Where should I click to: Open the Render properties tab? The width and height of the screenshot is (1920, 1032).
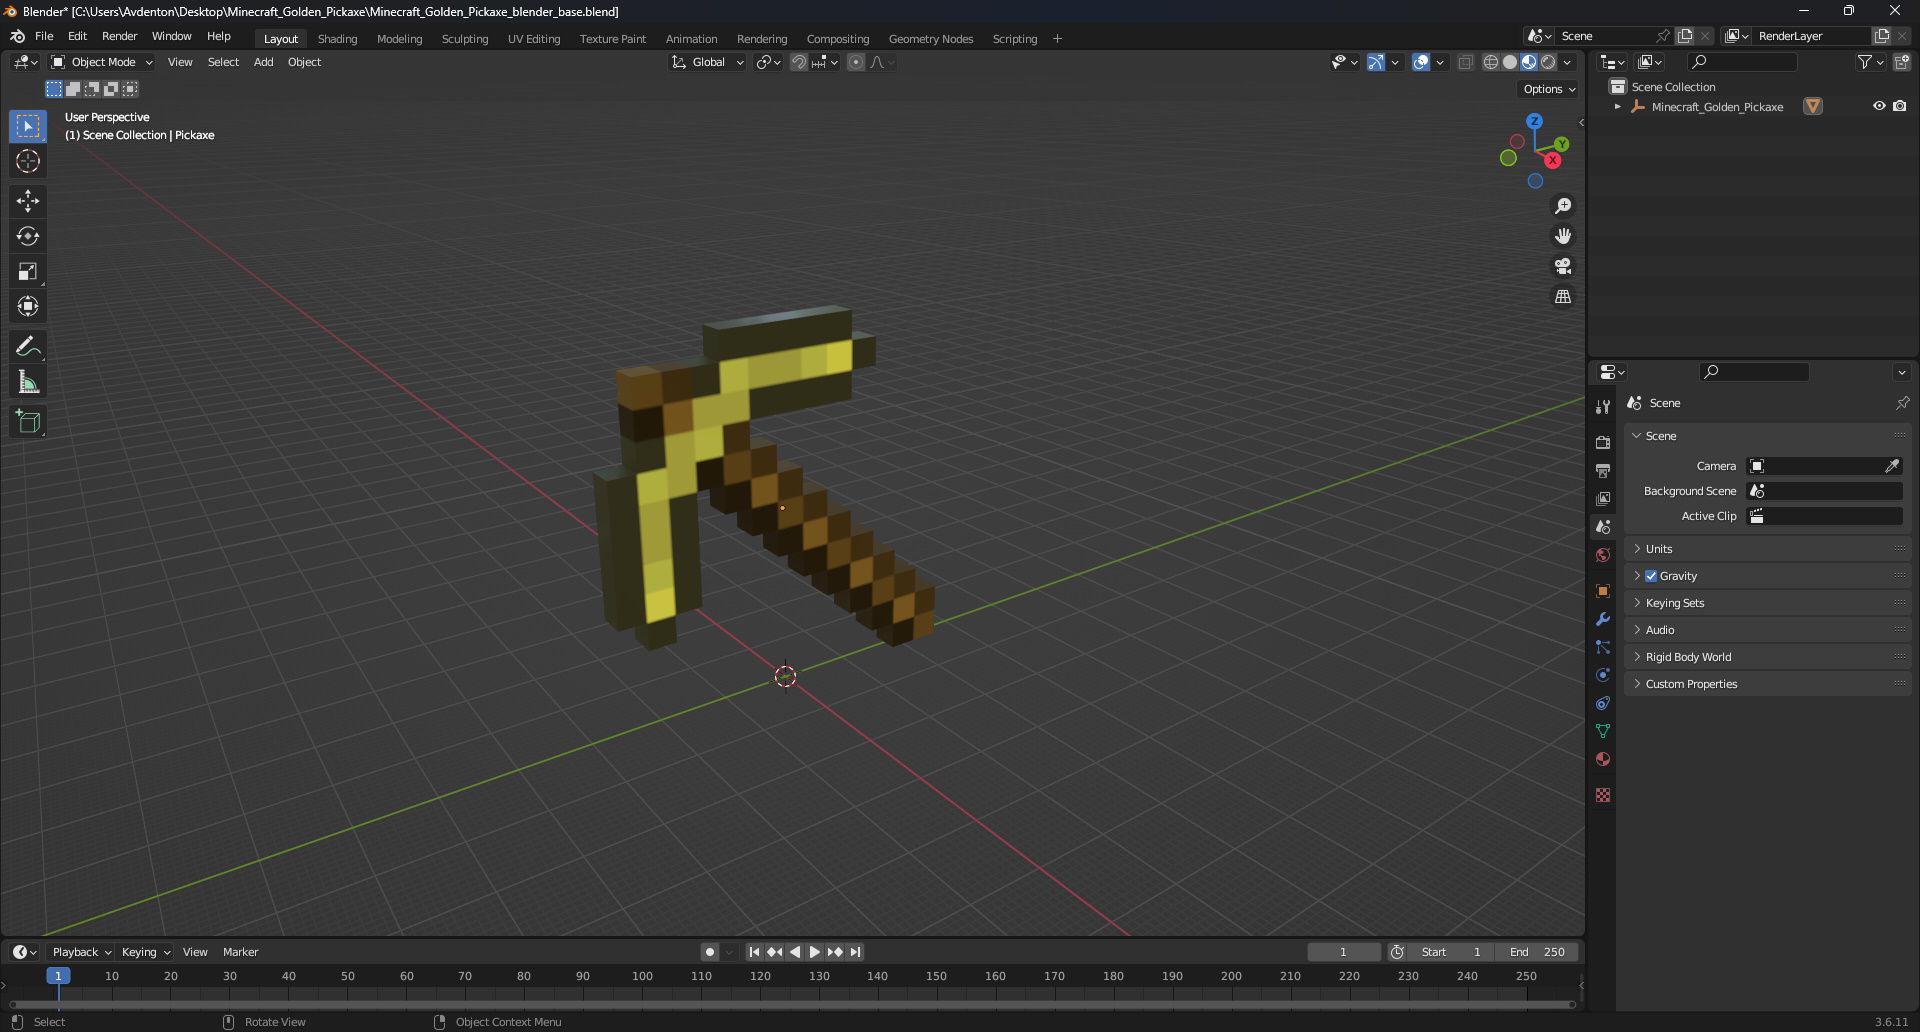pyautogui.click(x=1603, y=442)
